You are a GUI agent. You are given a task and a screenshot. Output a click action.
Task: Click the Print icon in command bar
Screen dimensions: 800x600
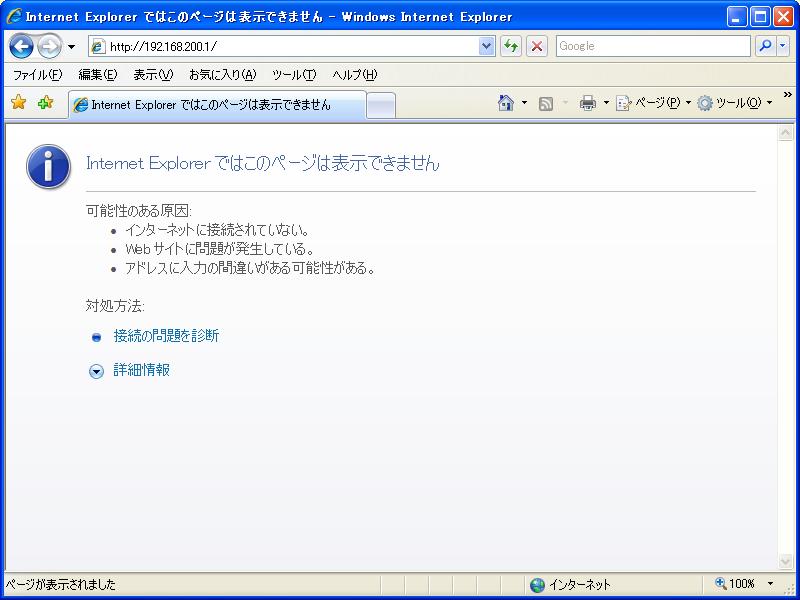coord(588,103)
